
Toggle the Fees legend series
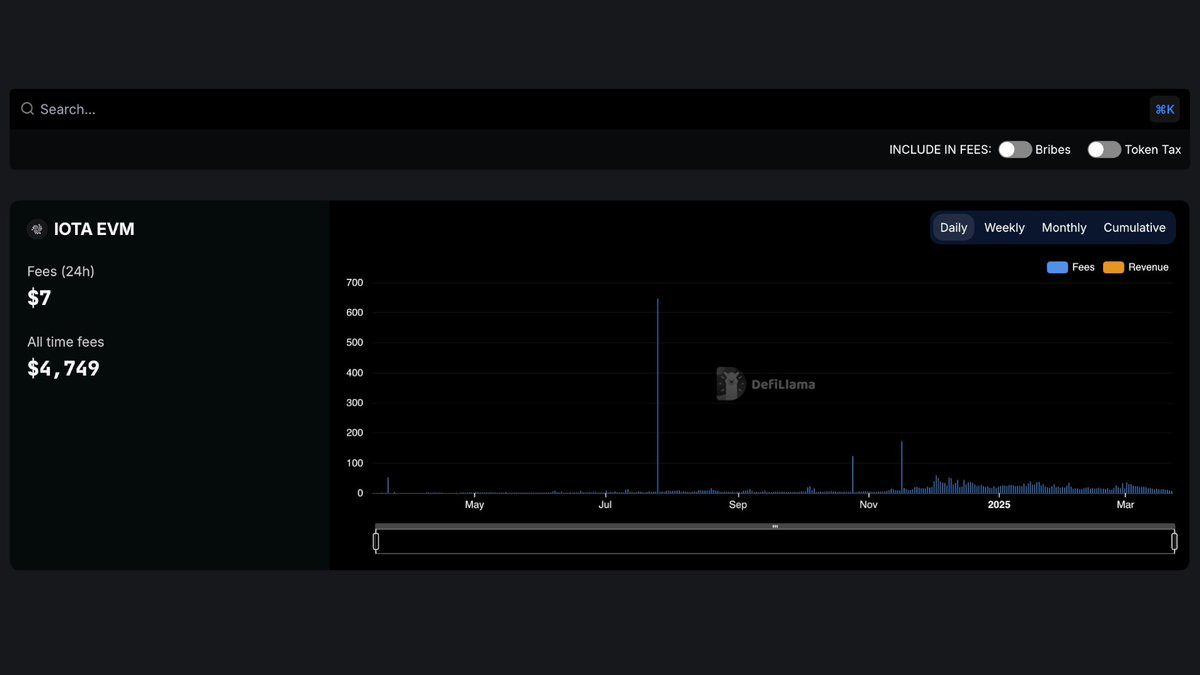tap(1070, 267)
